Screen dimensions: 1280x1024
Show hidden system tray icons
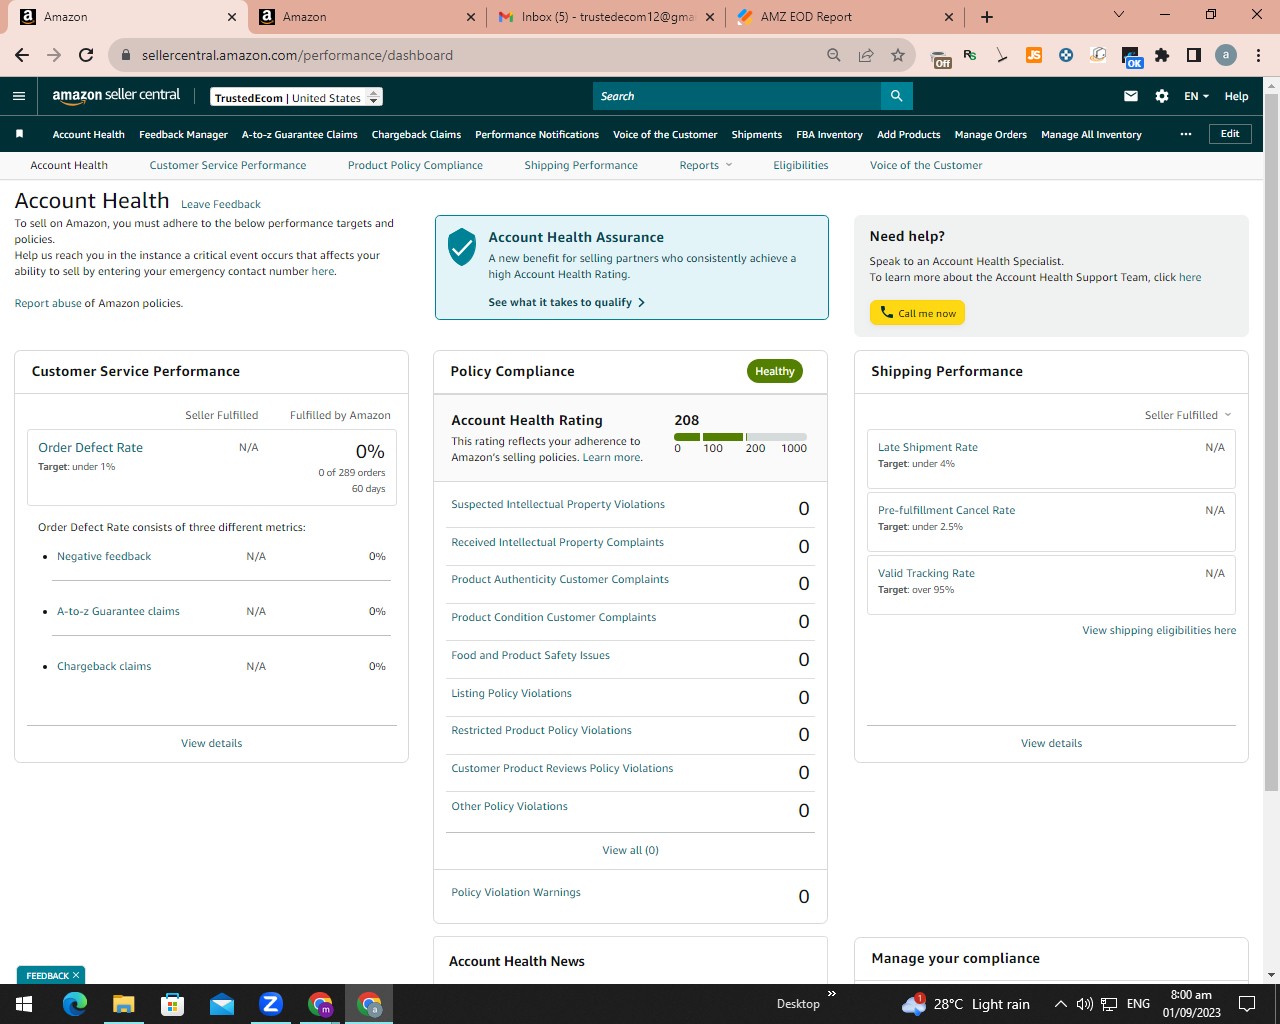[x=1060, y=1004]
